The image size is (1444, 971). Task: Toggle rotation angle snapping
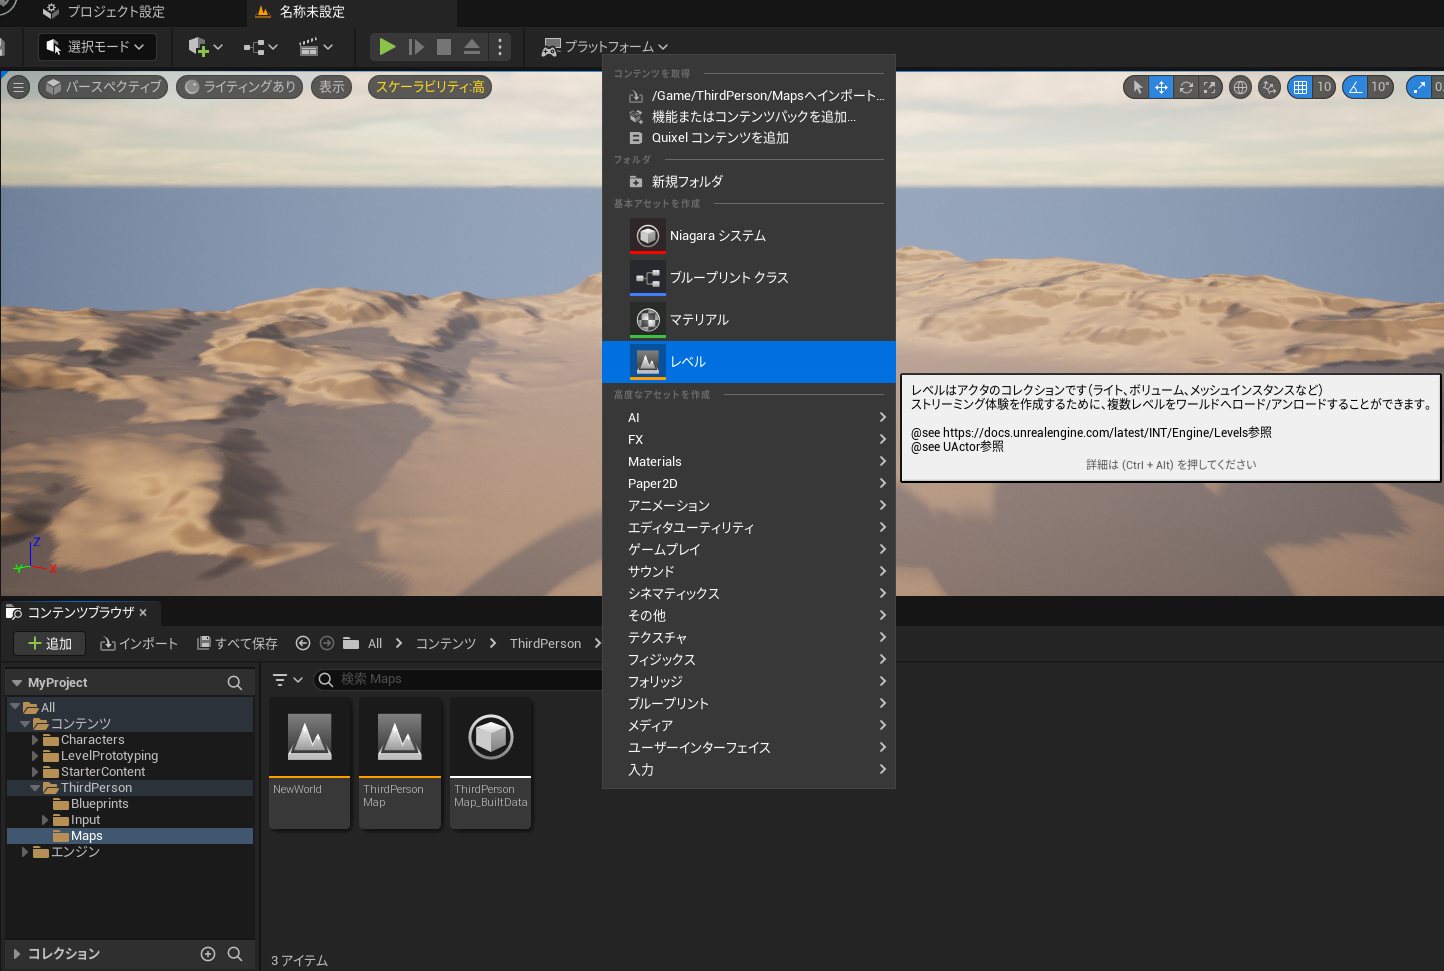click(x=1355, y=87)
